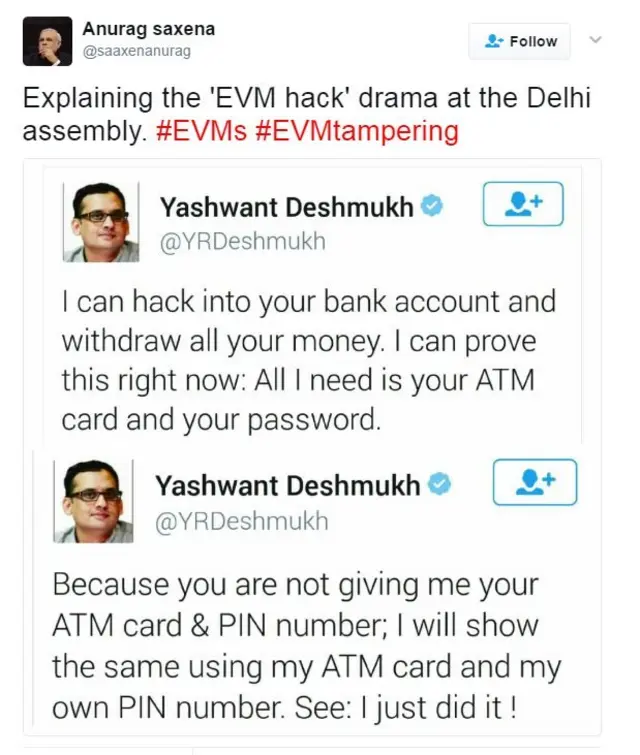Click verified badge on second Yashwant Deshmukh
This screenshot has height=755, width=640.
[440, 484]
